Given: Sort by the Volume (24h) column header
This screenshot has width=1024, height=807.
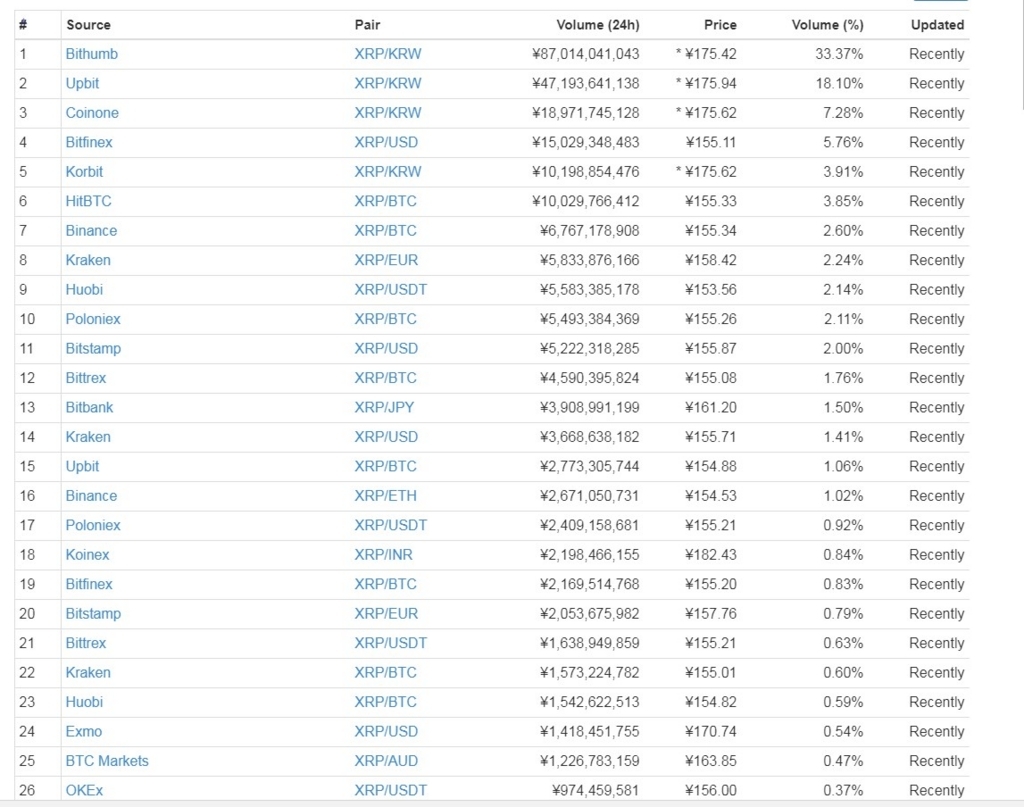Looking at the screenshot, I should click(598, 25).
